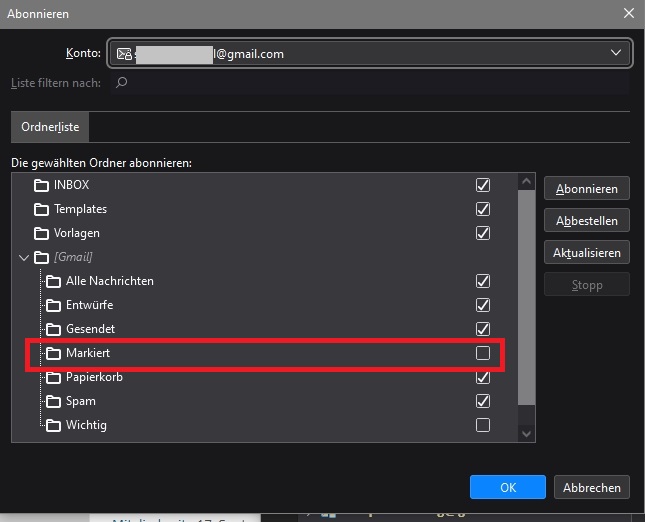The width and height of the screenshot is (645, 522).
Task: Open the Konto account dropdown
Action: tap(369, 53)
